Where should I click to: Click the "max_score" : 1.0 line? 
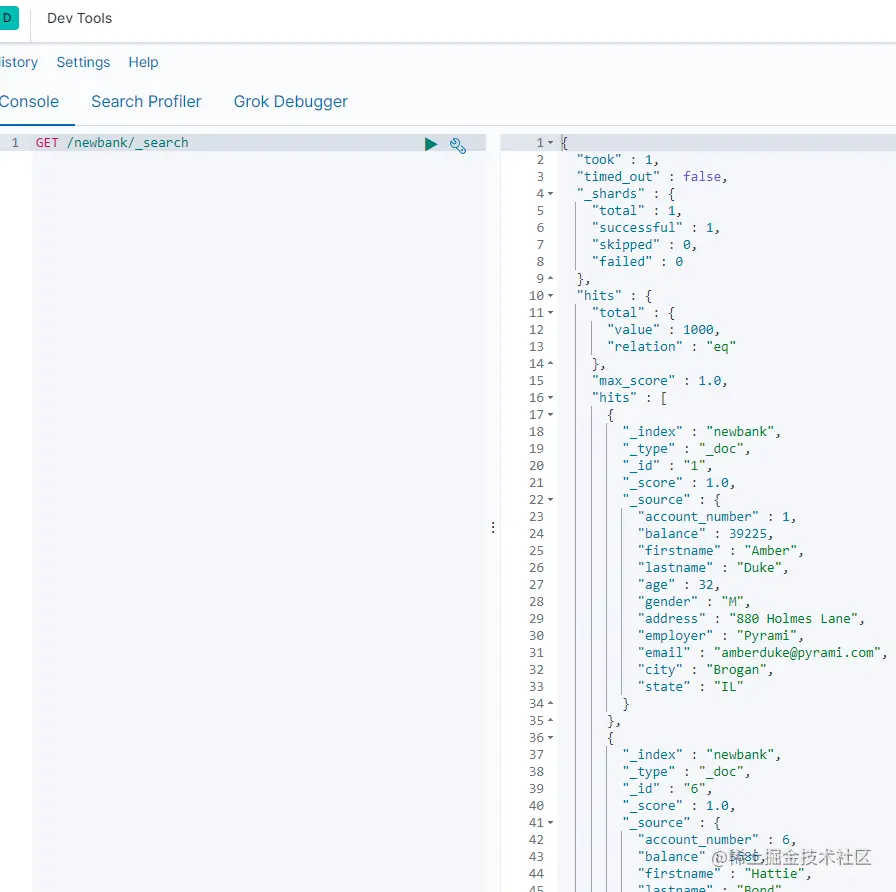pyautogui.click(x=659, y=381)
